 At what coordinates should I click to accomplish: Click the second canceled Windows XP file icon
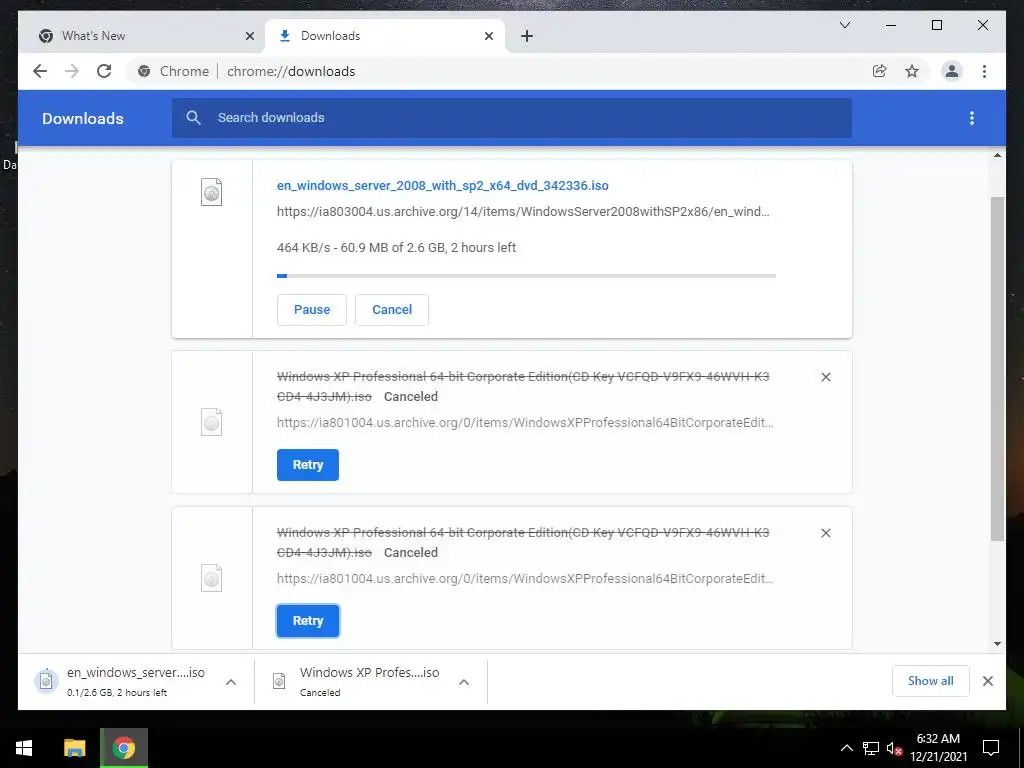click(x=211, y=578)
